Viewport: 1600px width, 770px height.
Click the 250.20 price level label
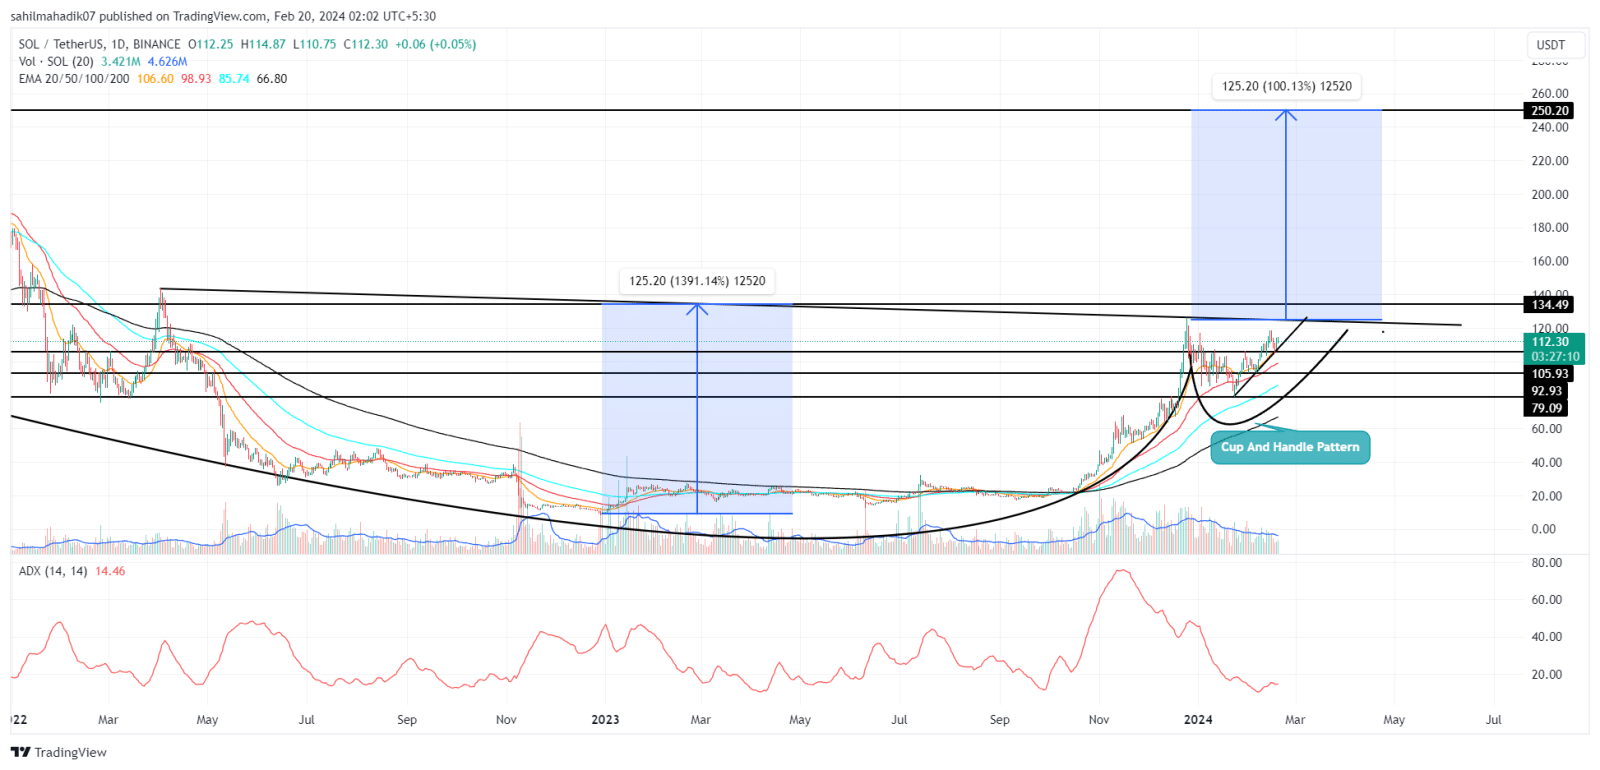(x=1549, y=110)
